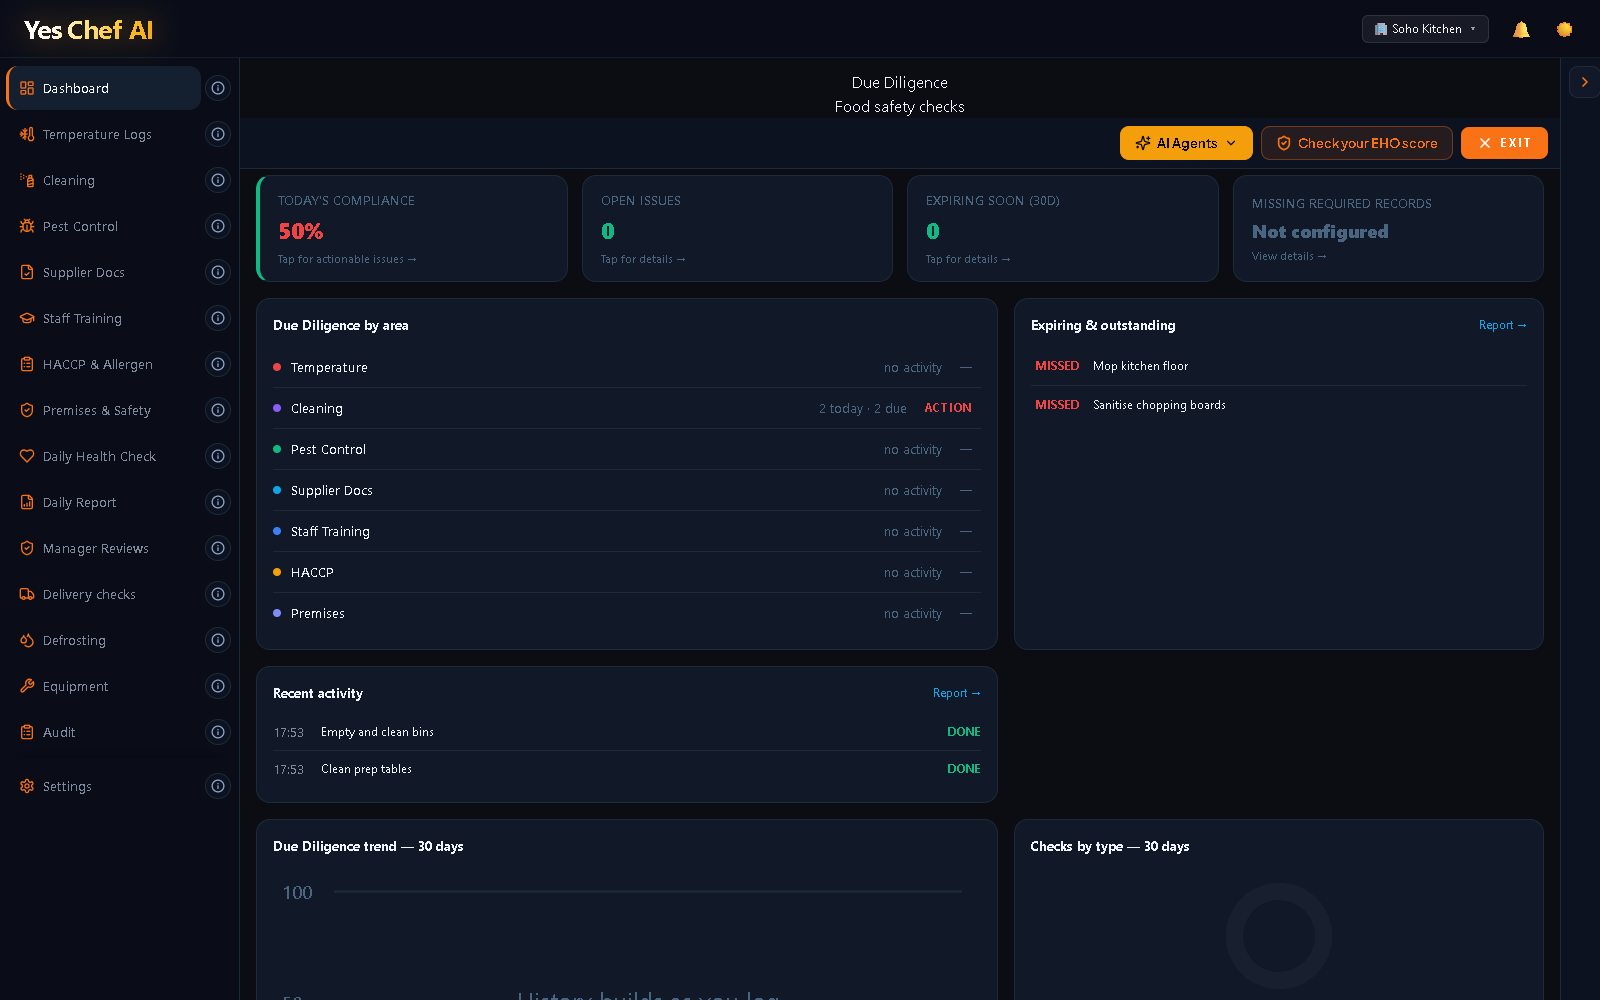Image resolution: width=1600 pixels, height=1000 pixels.
Task: Click missed task Sanitise chopping boards
Action: [1279, 405]
